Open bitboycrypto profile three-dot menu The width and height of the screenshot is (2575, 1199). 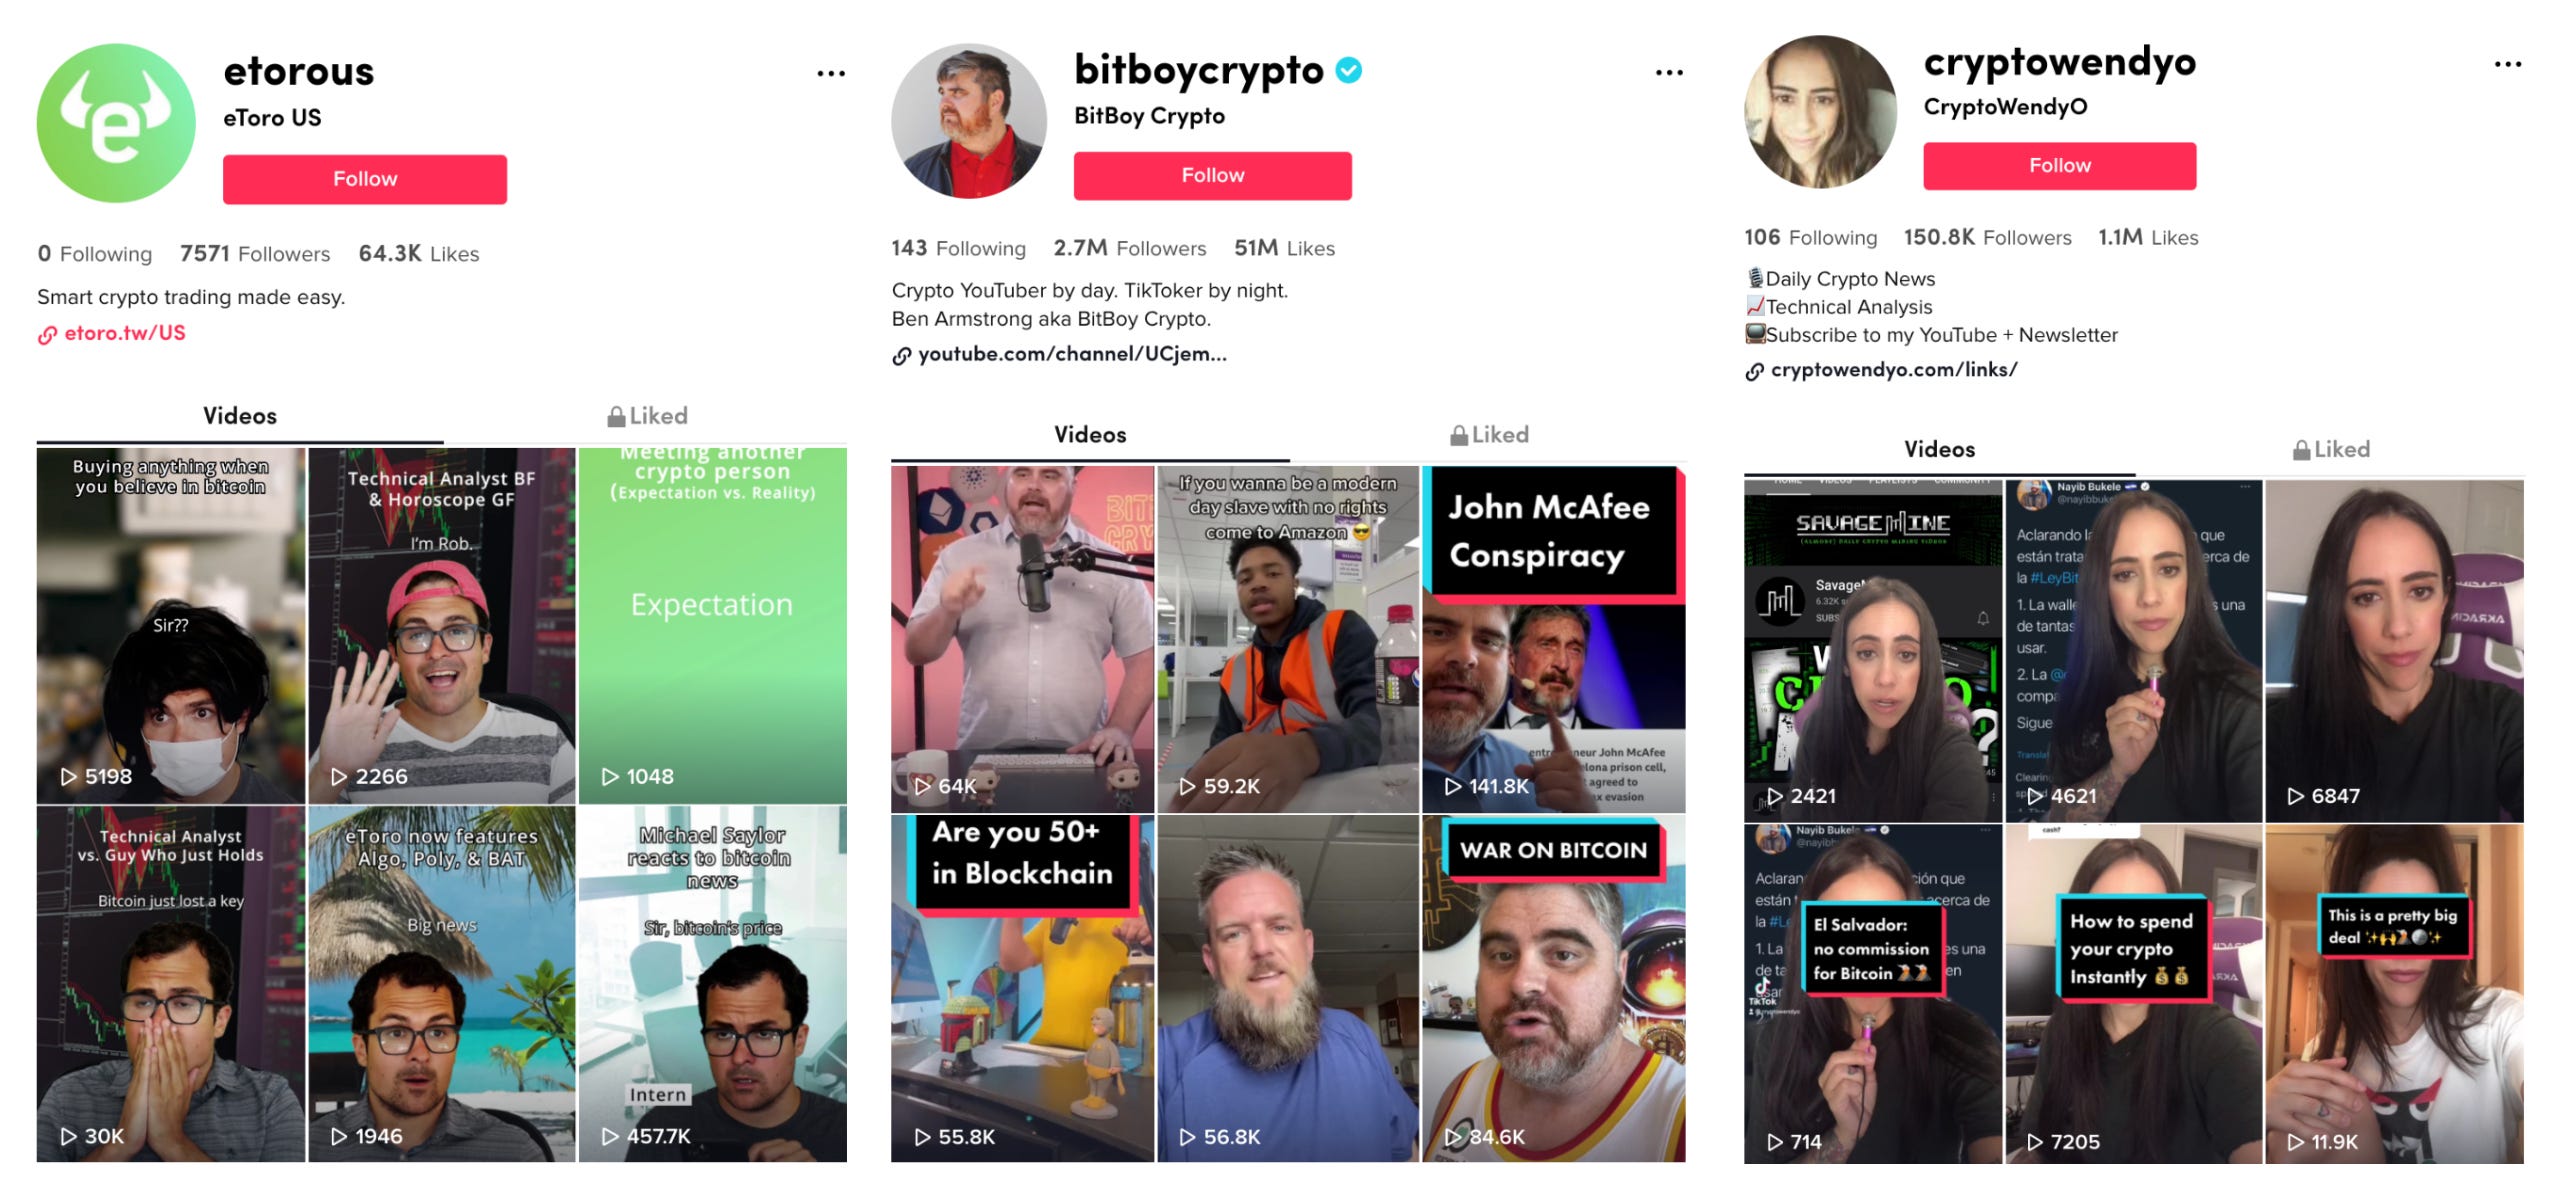pyautogui.click(x=1668, y=72)
